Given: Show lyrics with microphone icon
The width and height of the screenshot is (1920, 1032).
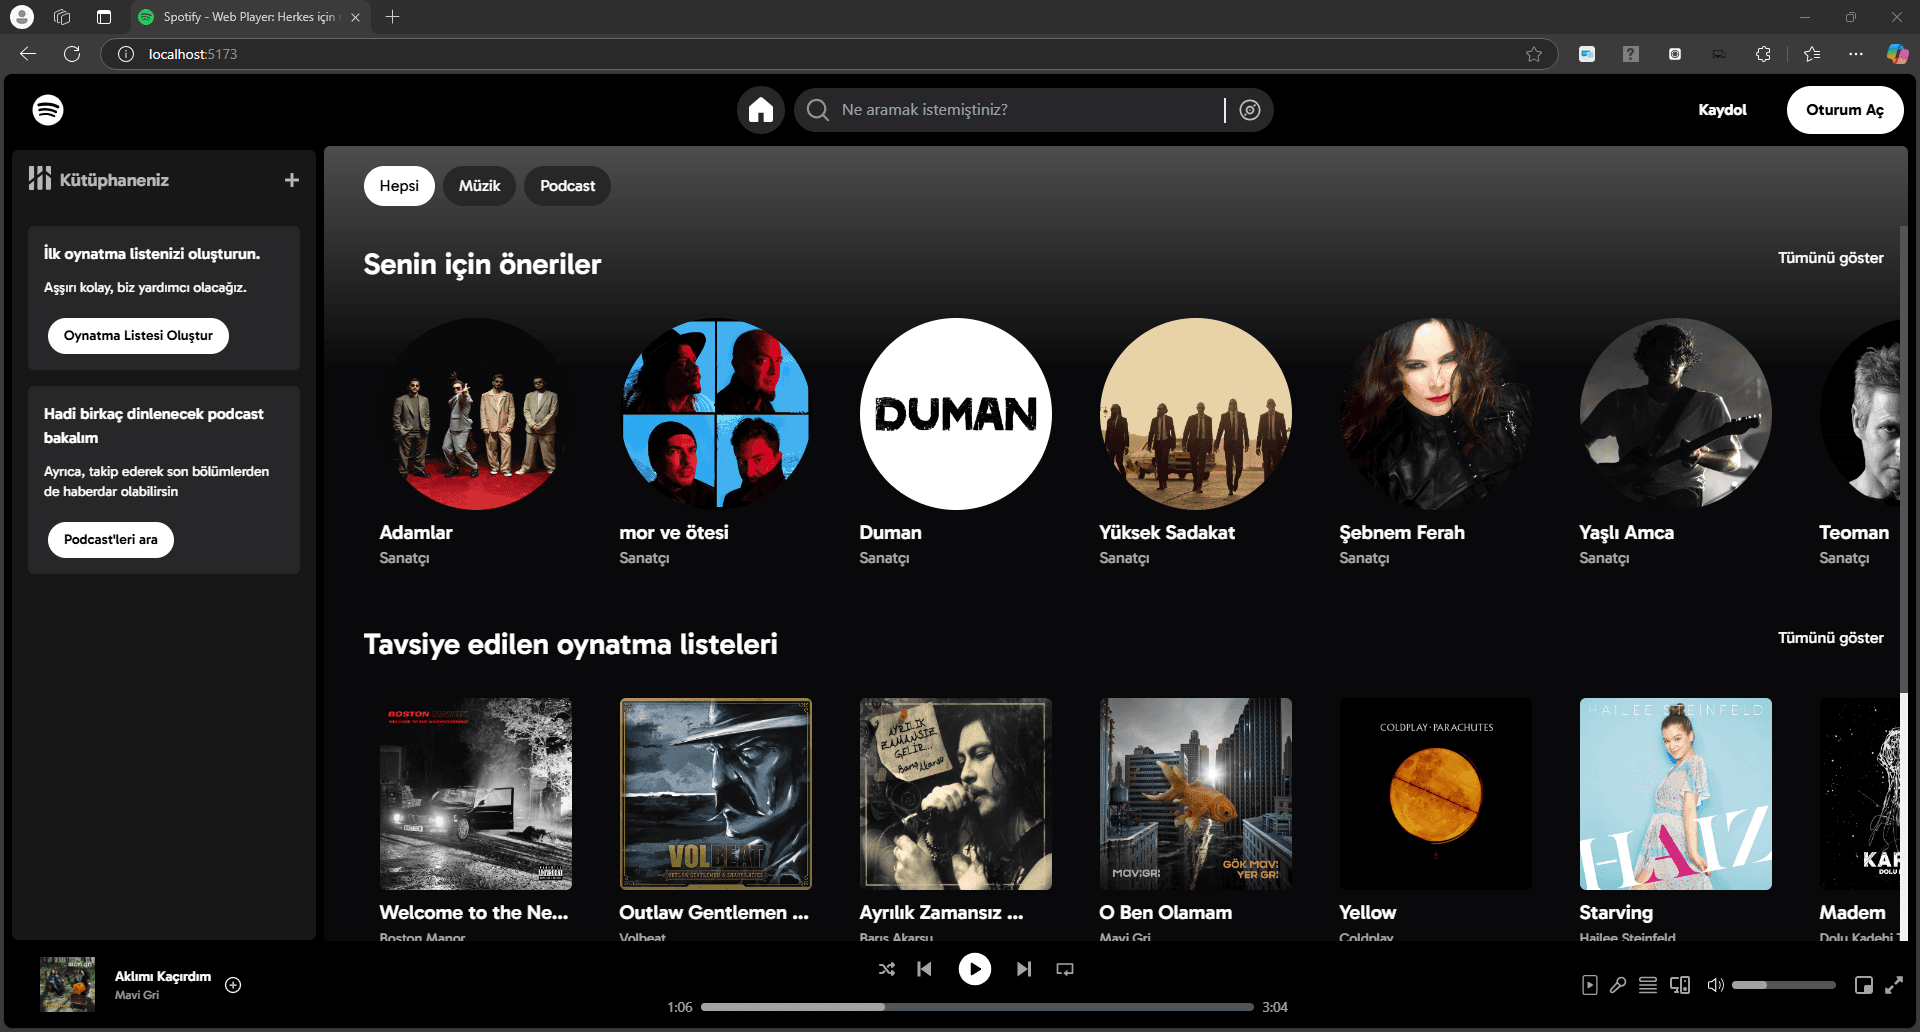Looking at the screenshot, I should pyautogui.click(x=1618, y=985).
